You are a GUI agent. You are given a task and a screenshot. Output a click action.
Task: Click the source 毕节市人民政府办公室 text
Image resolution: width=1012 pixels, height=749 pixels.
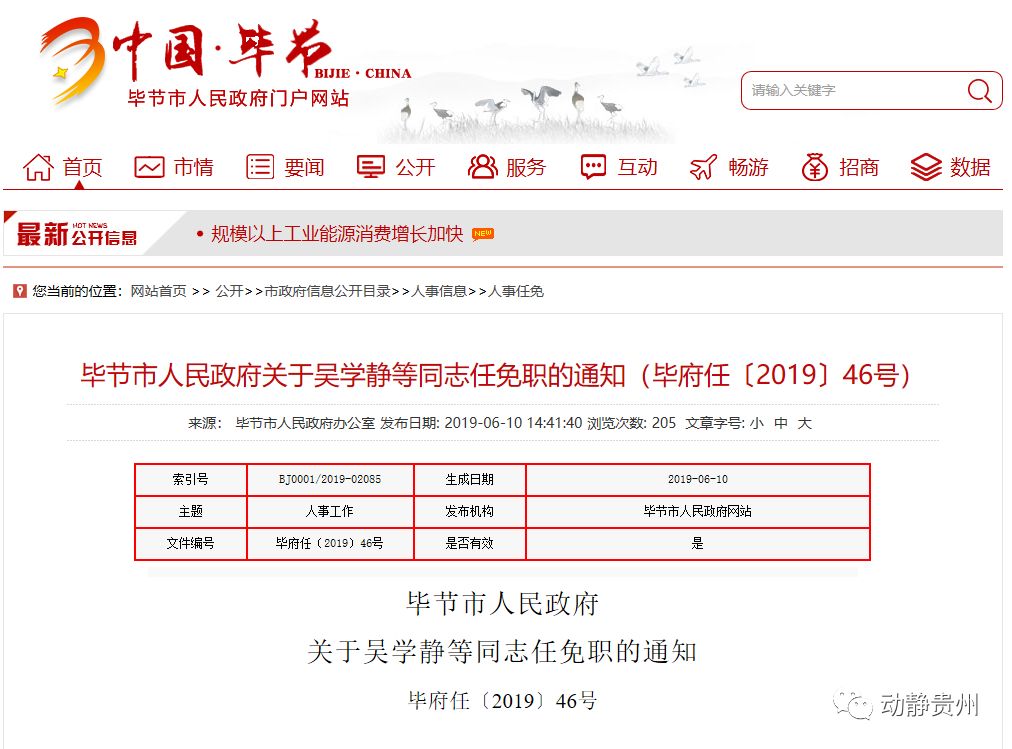(305, 423)
